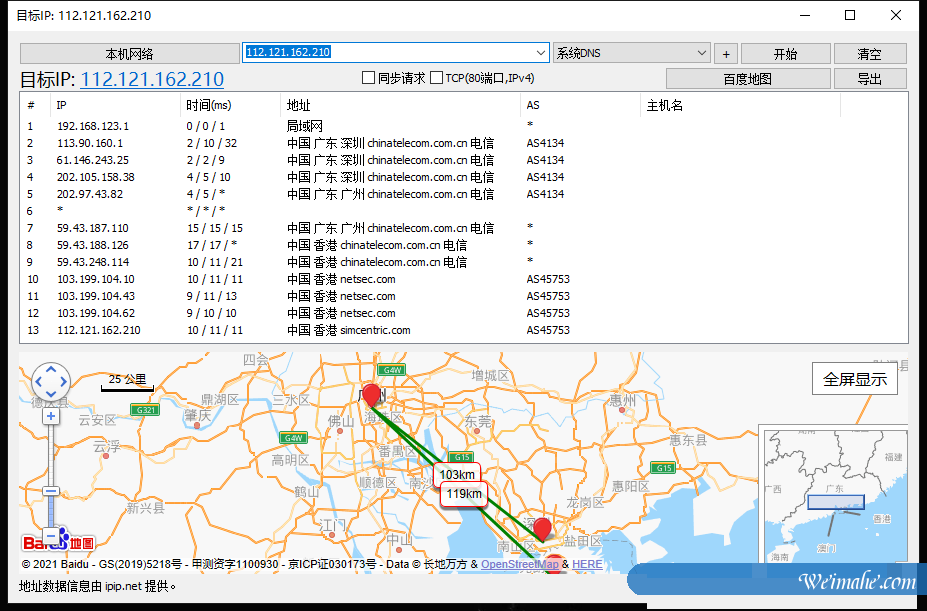Viewport: 927px width, 611px height.
Task: Open the target IP address dropdown
Action: tap(540, 53)
